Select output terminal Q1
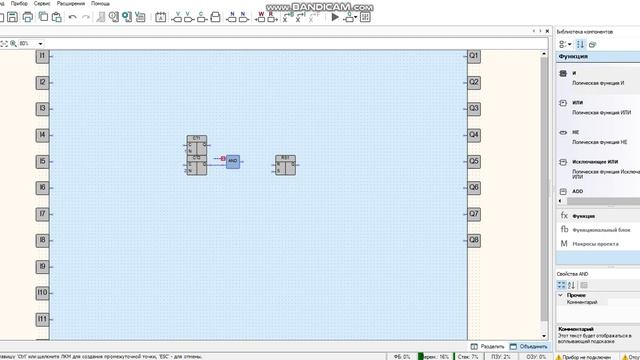Viewport: 640px width, 360px height. click(473, 56)
